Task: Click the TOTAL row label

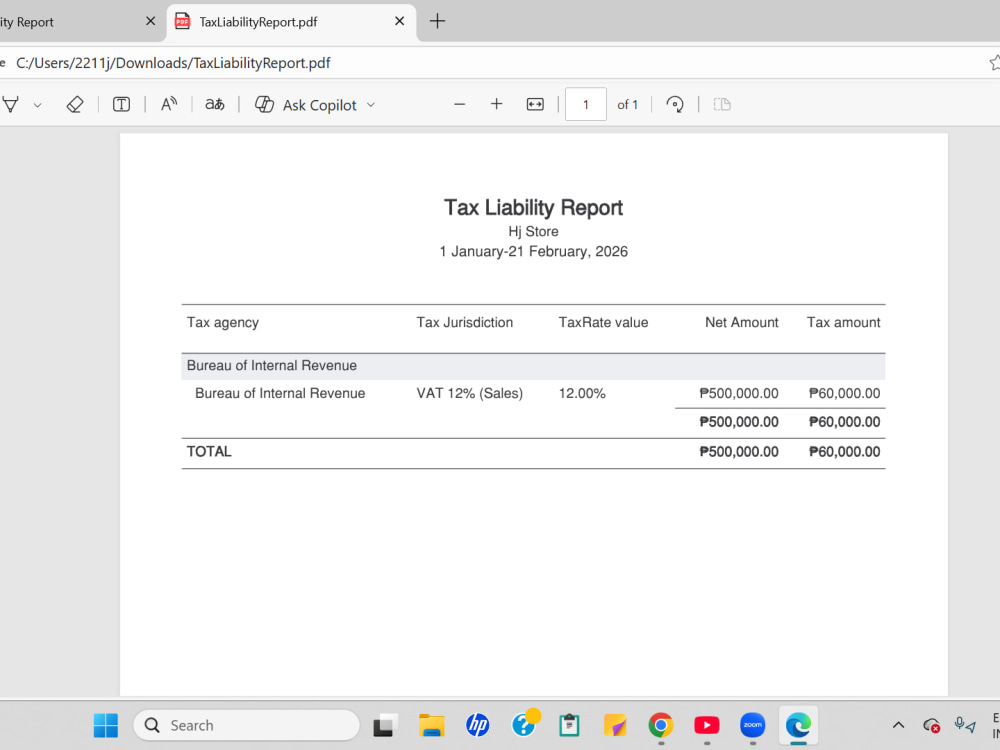Action: click(x=209, y=452)
